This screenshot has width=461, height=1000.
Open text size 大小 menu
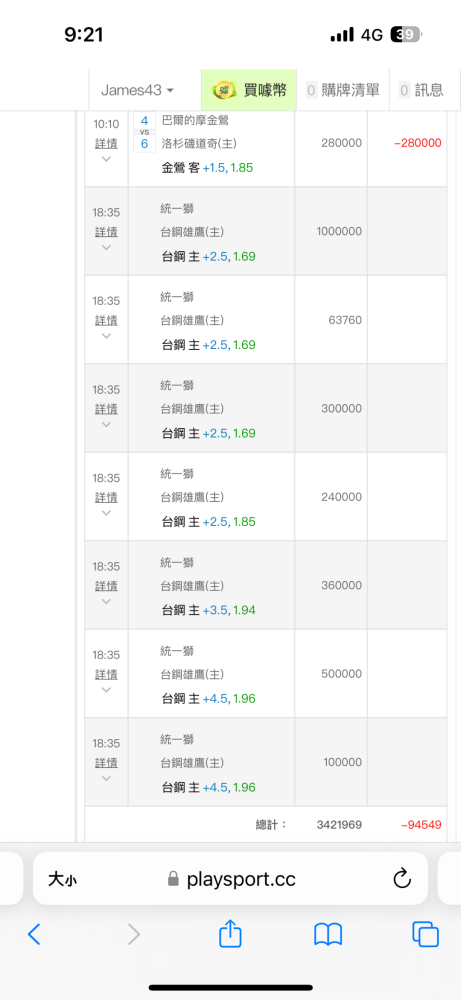pyautogui.click(x=62, y=880)
